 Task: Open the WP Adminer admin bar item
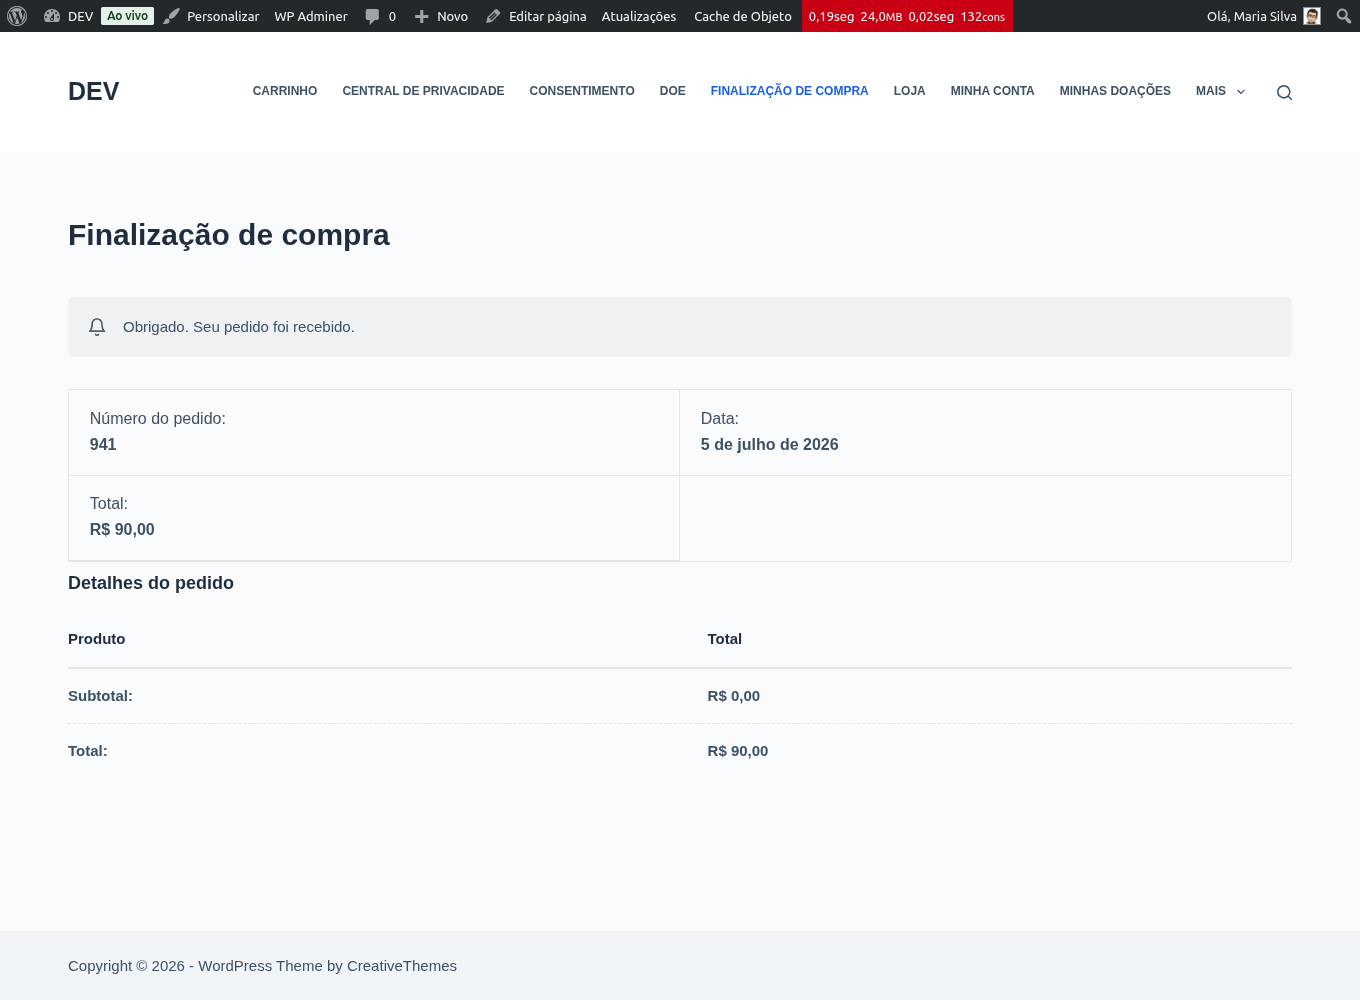(311, 16)
